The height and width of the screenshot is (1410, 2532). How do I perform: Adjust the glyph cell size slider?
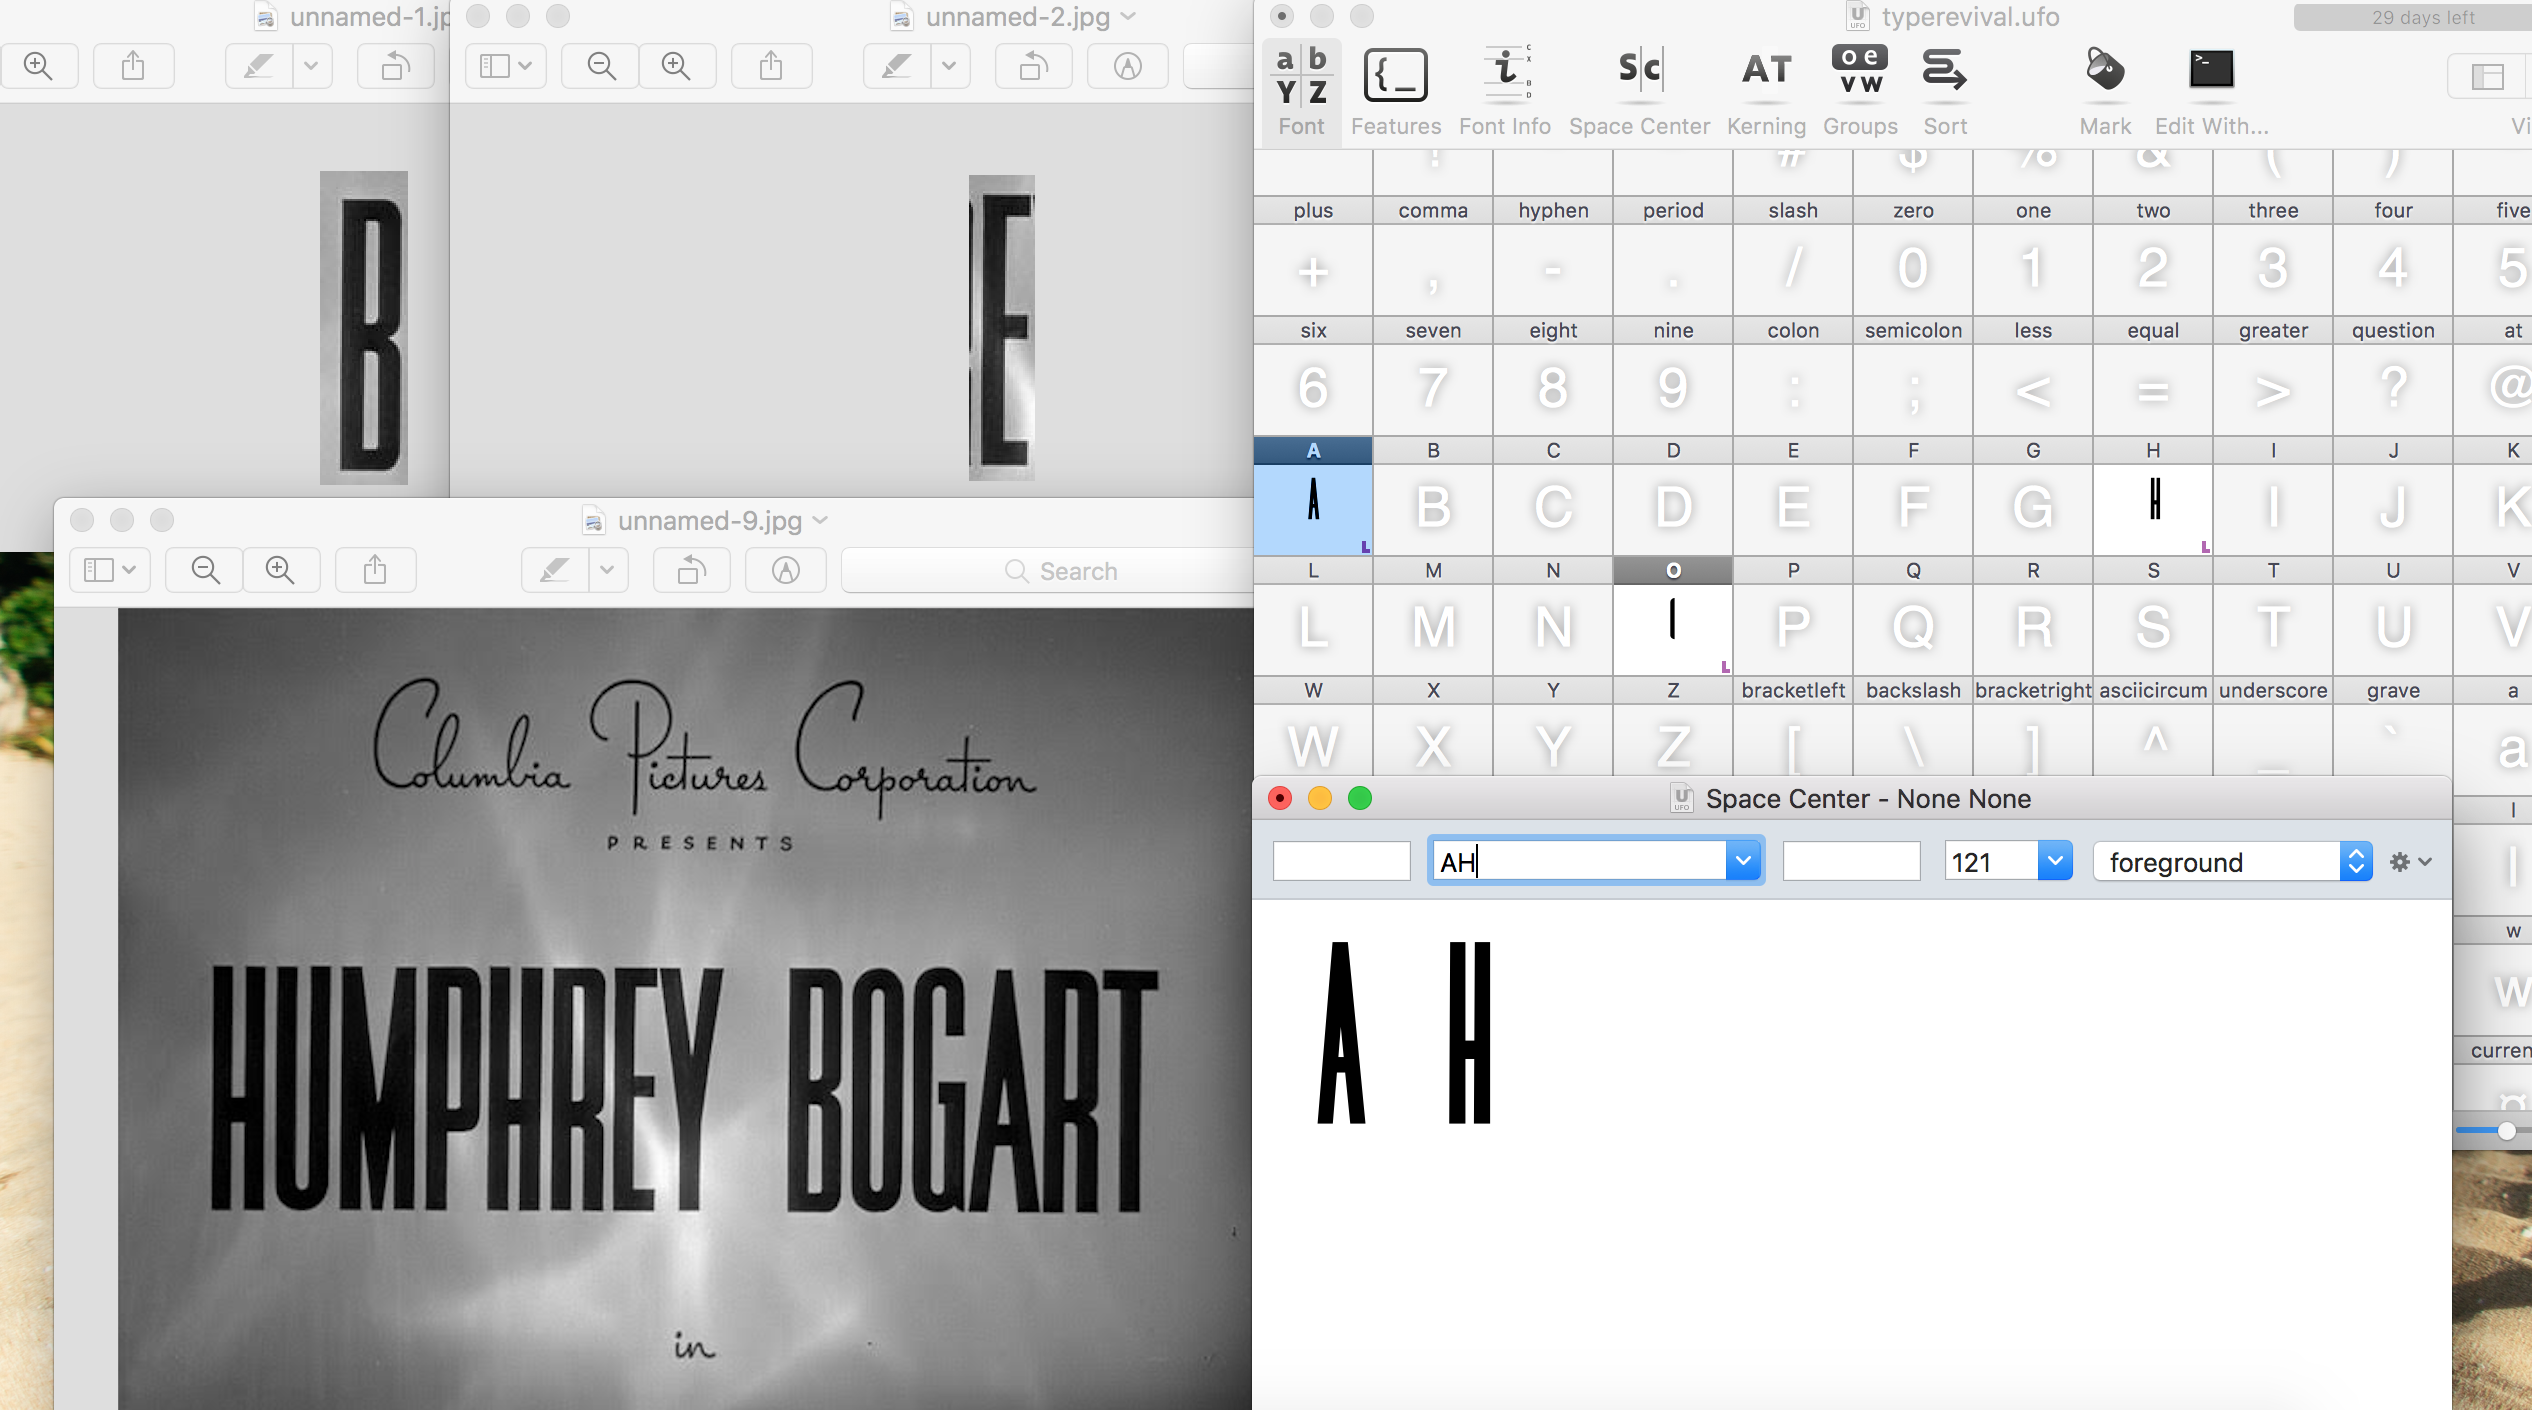tap(2506, 1131)
